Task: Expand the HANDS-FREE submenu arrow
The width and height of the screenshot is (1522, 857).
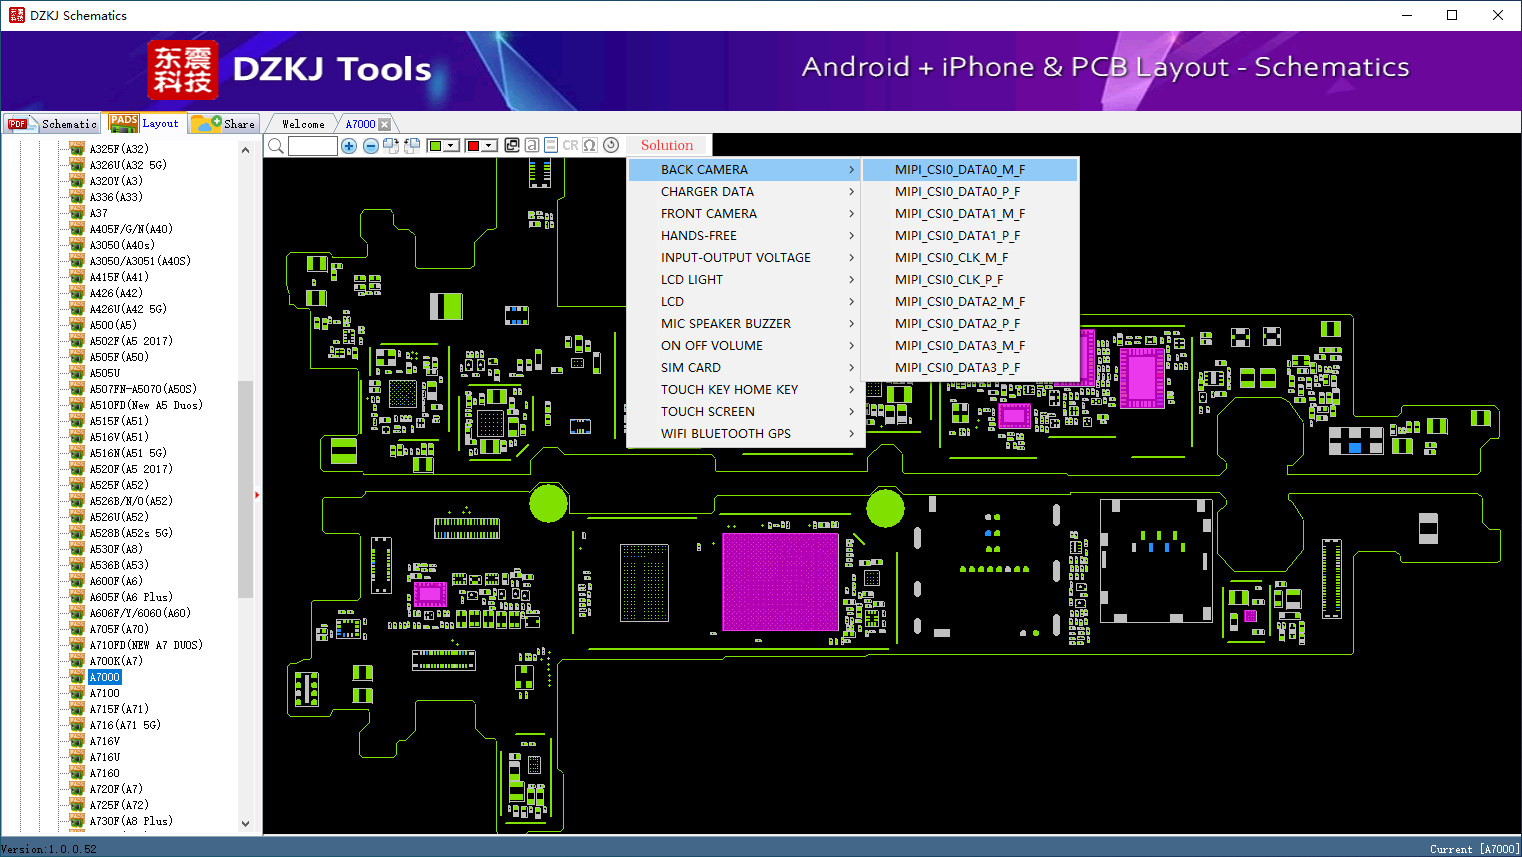Action: 851,236
